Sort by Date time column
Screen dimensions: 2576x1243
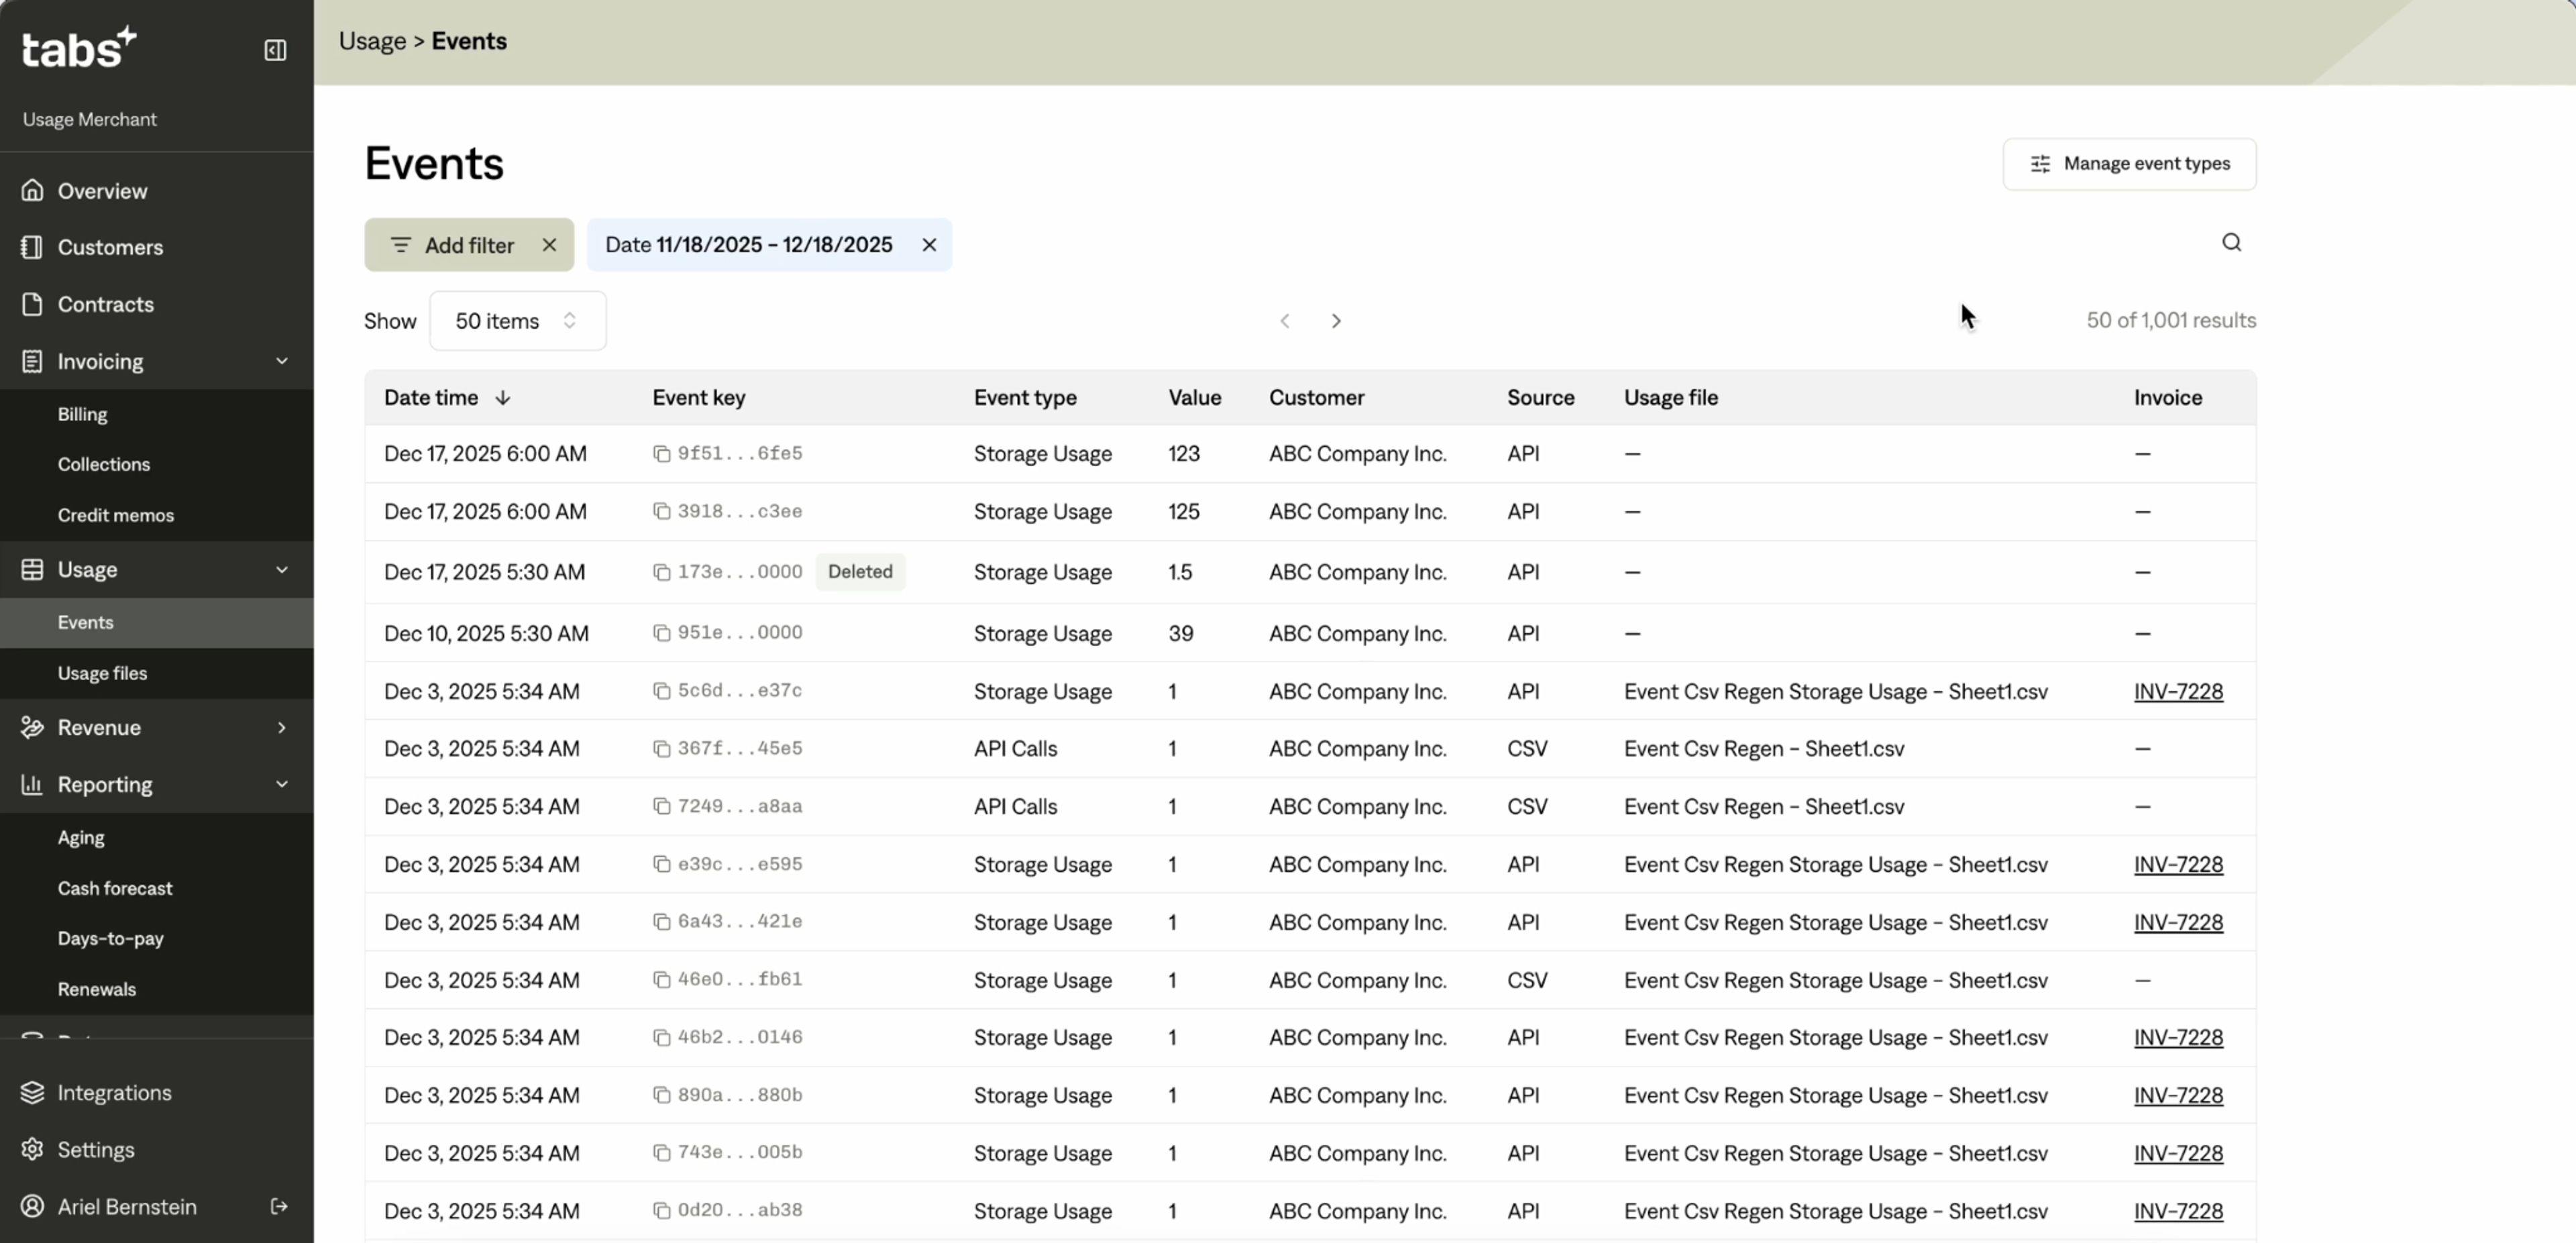coord(447,397)
